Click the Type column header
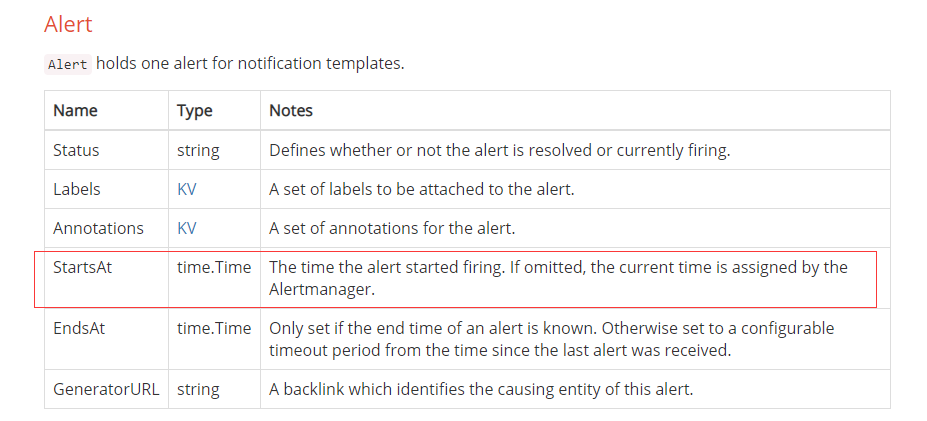 click(x=195, y=110)
